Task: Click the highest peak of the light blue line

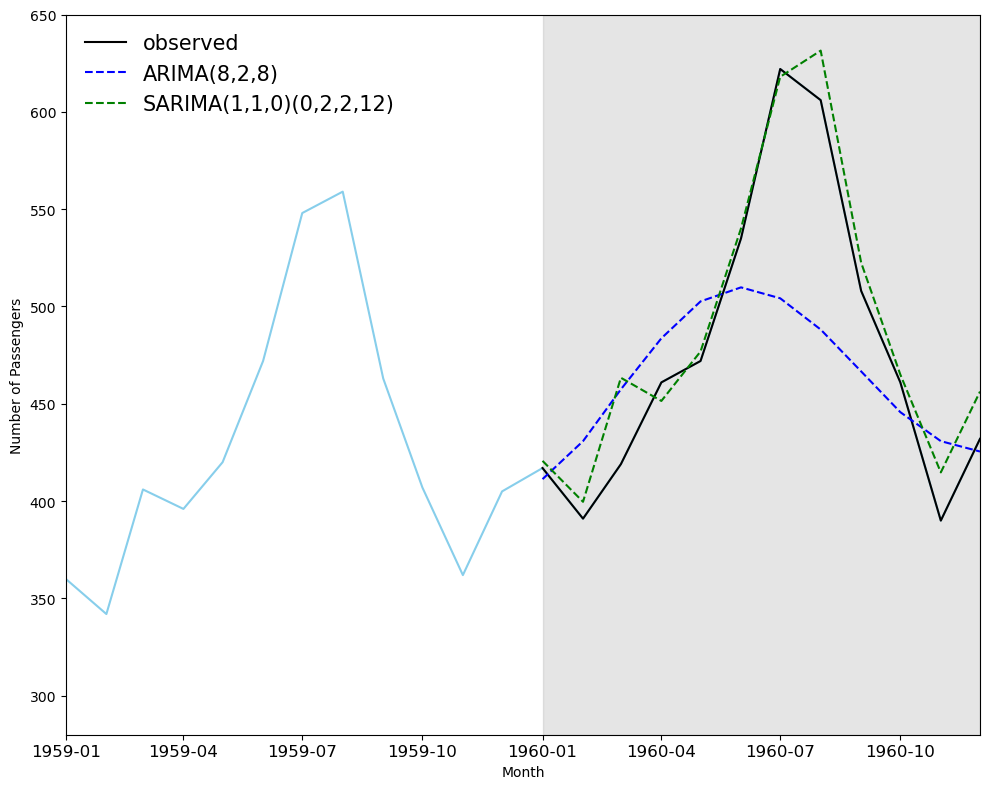Action: click(343, 191)
